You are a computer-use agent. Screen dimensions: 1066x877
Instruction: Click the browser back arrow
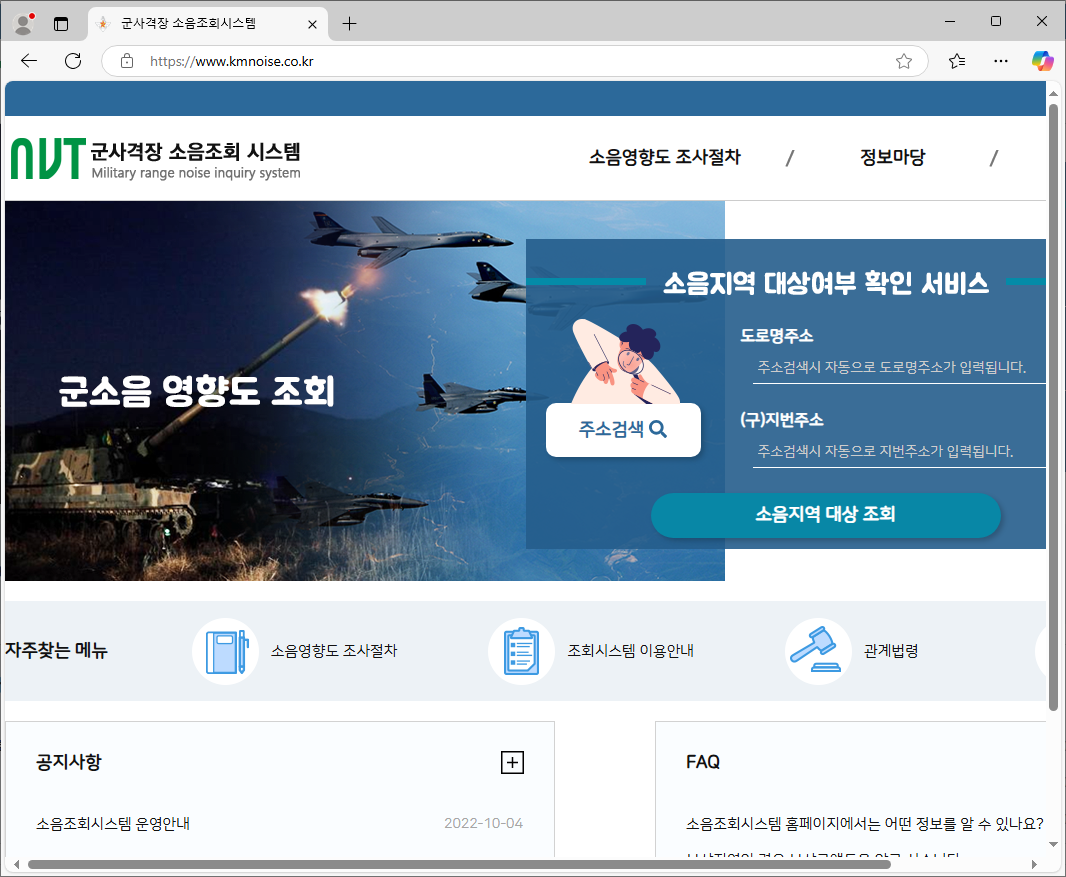tap(28, 61)
